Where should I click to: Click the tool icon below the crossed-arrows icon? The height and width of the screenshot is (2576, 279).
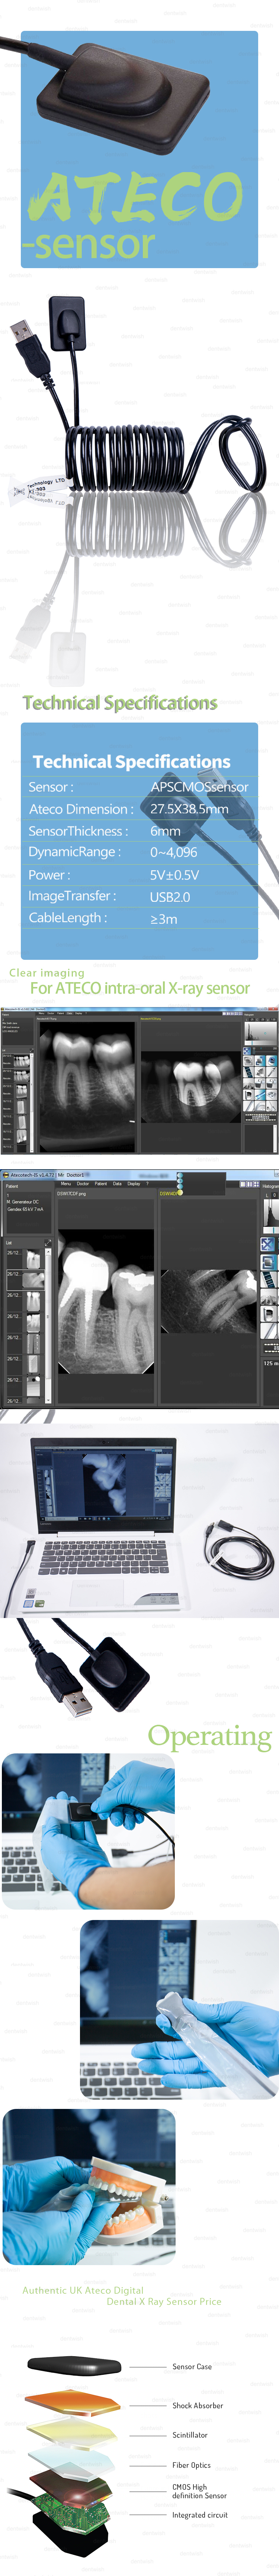267,1263
